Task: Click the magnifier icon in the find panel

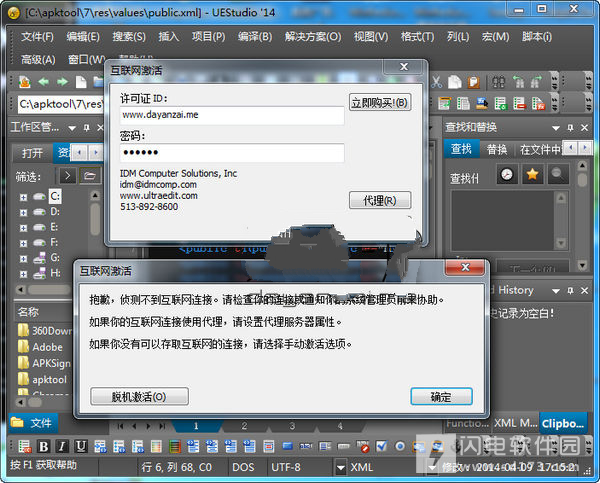Action: click(x=558, y=175)
